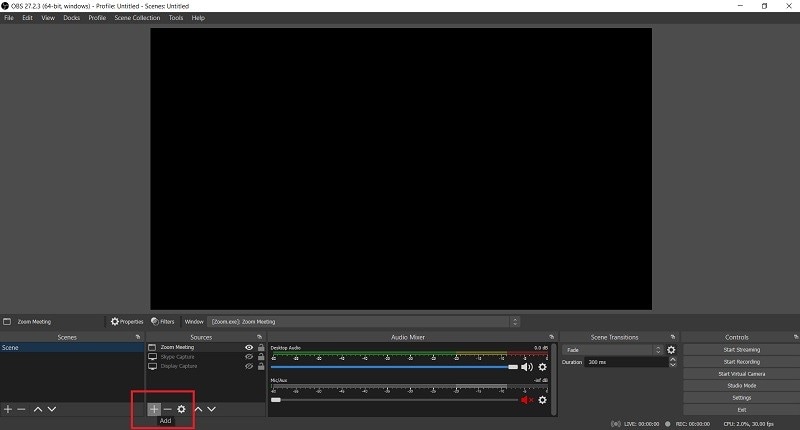
Task: Open the Tools menu
Action: 176,18
